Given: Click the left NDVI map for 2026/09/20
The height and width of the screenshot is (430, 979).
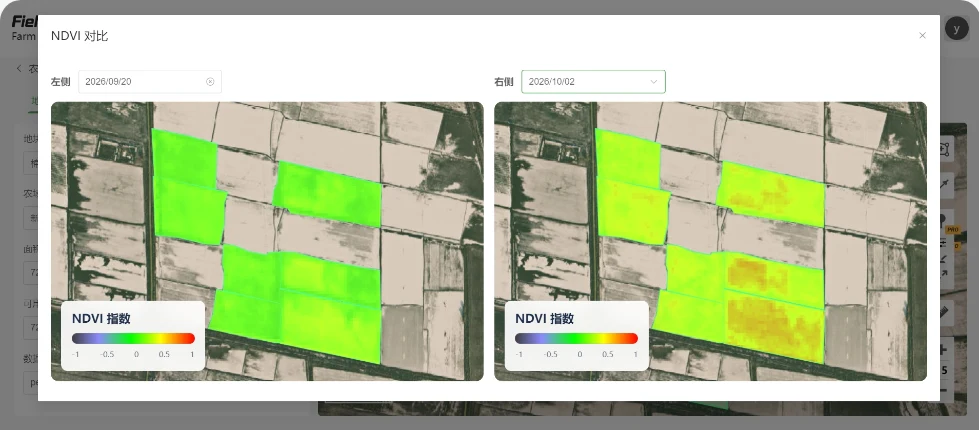Looking at the screenshot, I should pos(267,241).
